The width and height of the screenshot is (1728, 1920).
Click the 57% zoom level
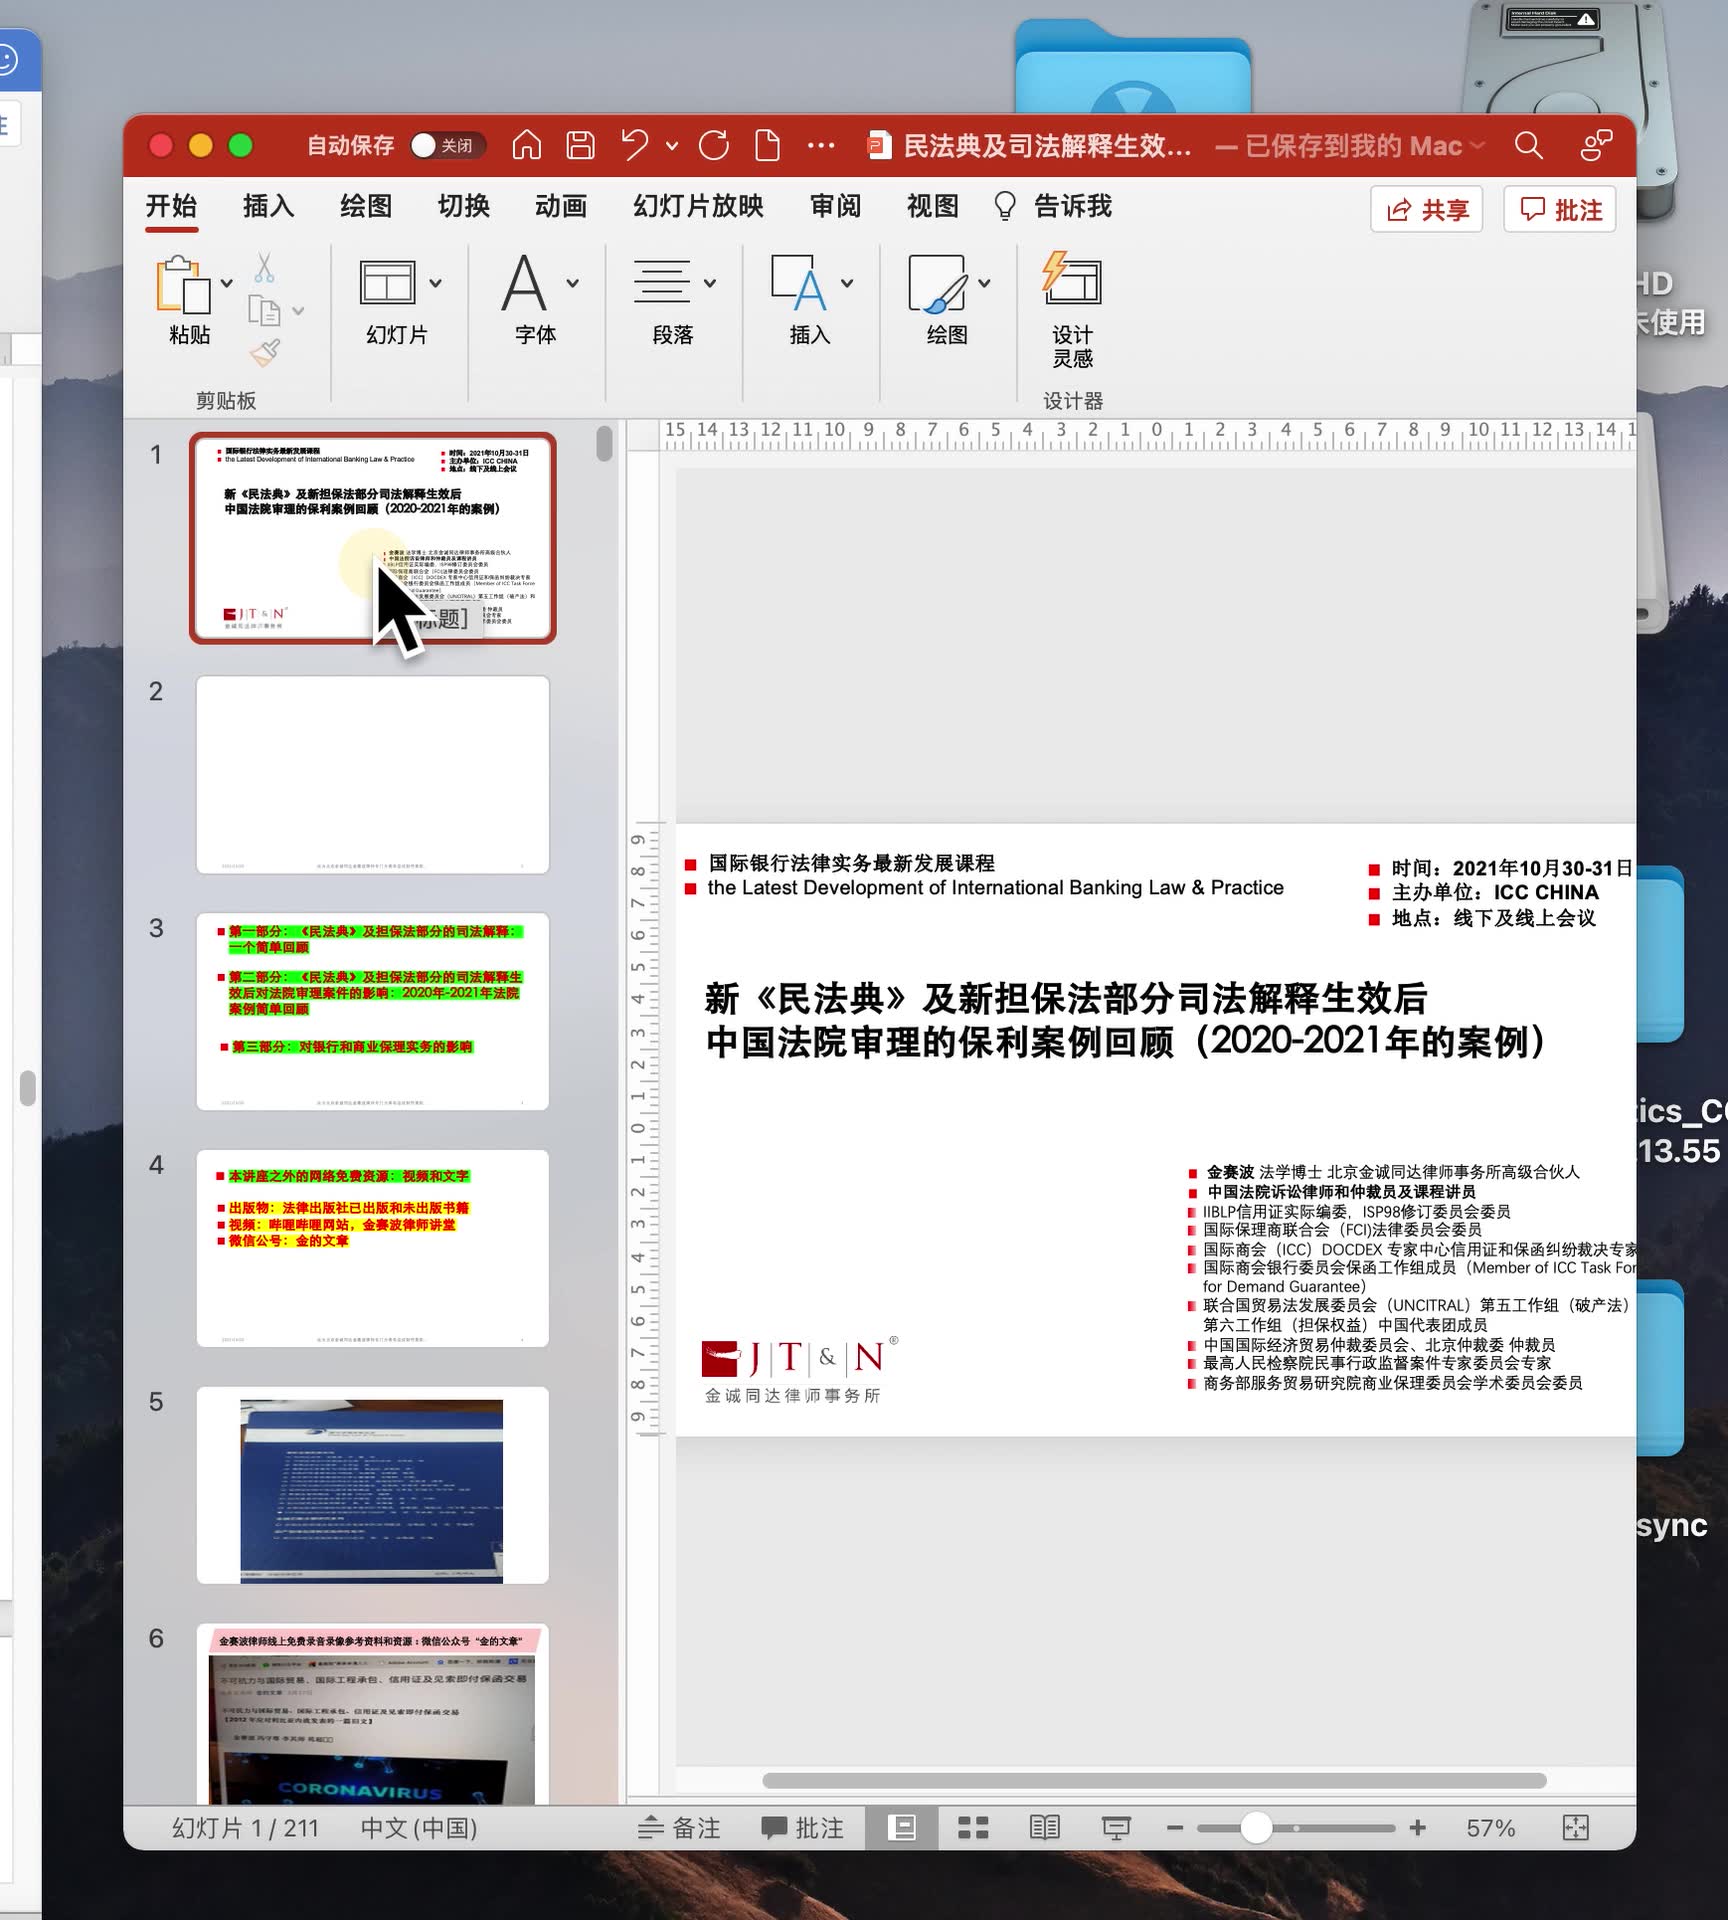(1490, 1828)
